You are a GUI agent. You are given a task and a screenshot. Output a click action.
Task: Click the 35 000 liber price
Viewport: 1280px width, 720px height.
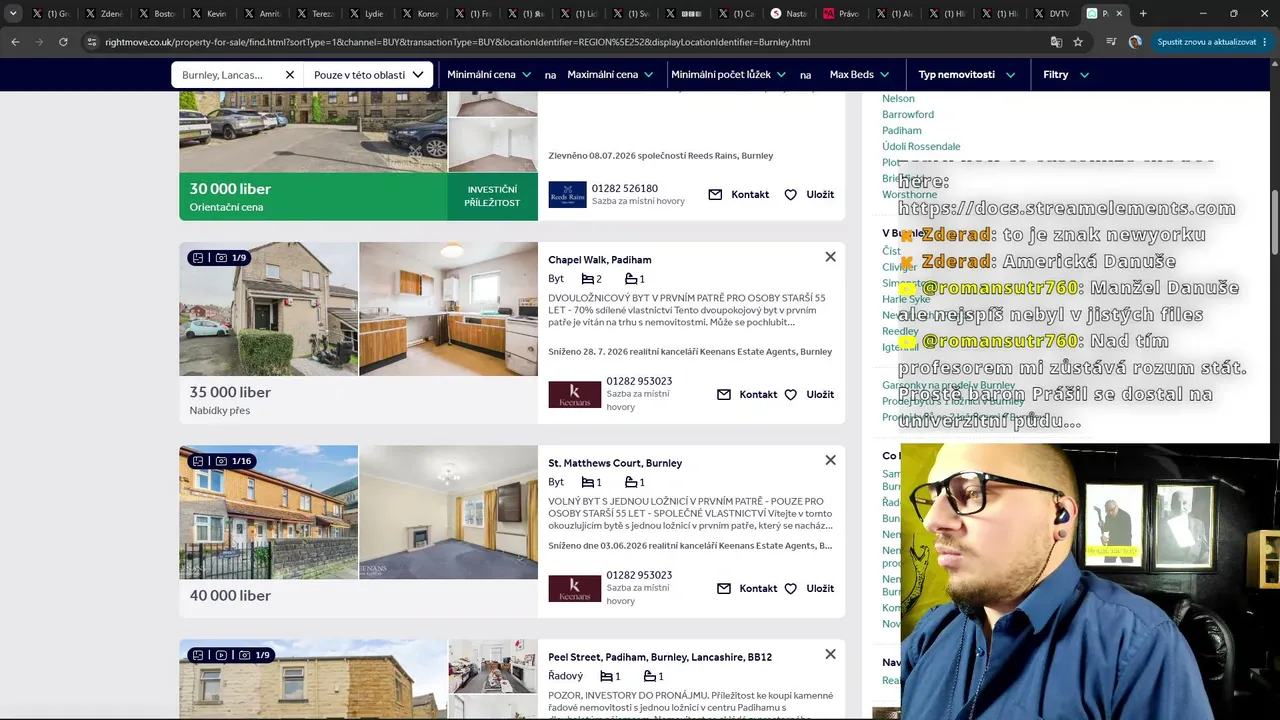230,392
